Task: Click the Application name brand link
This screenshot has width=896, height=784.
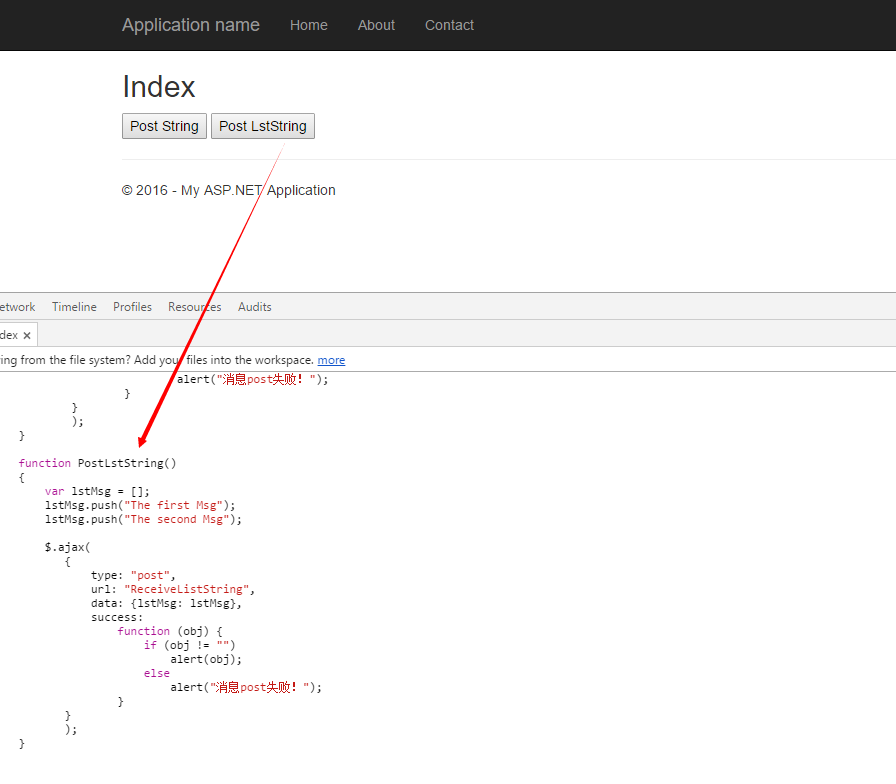Action: click(190, 25)
